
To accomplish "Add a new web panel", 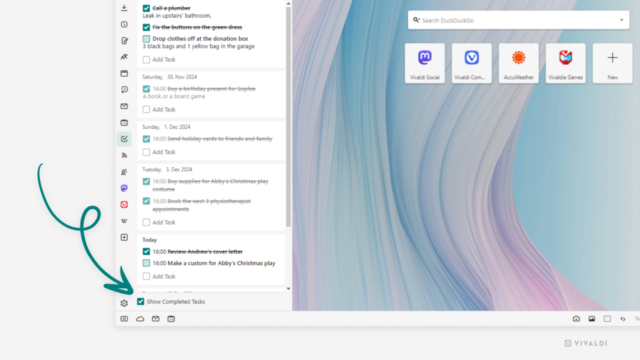I will coord(124,237).
